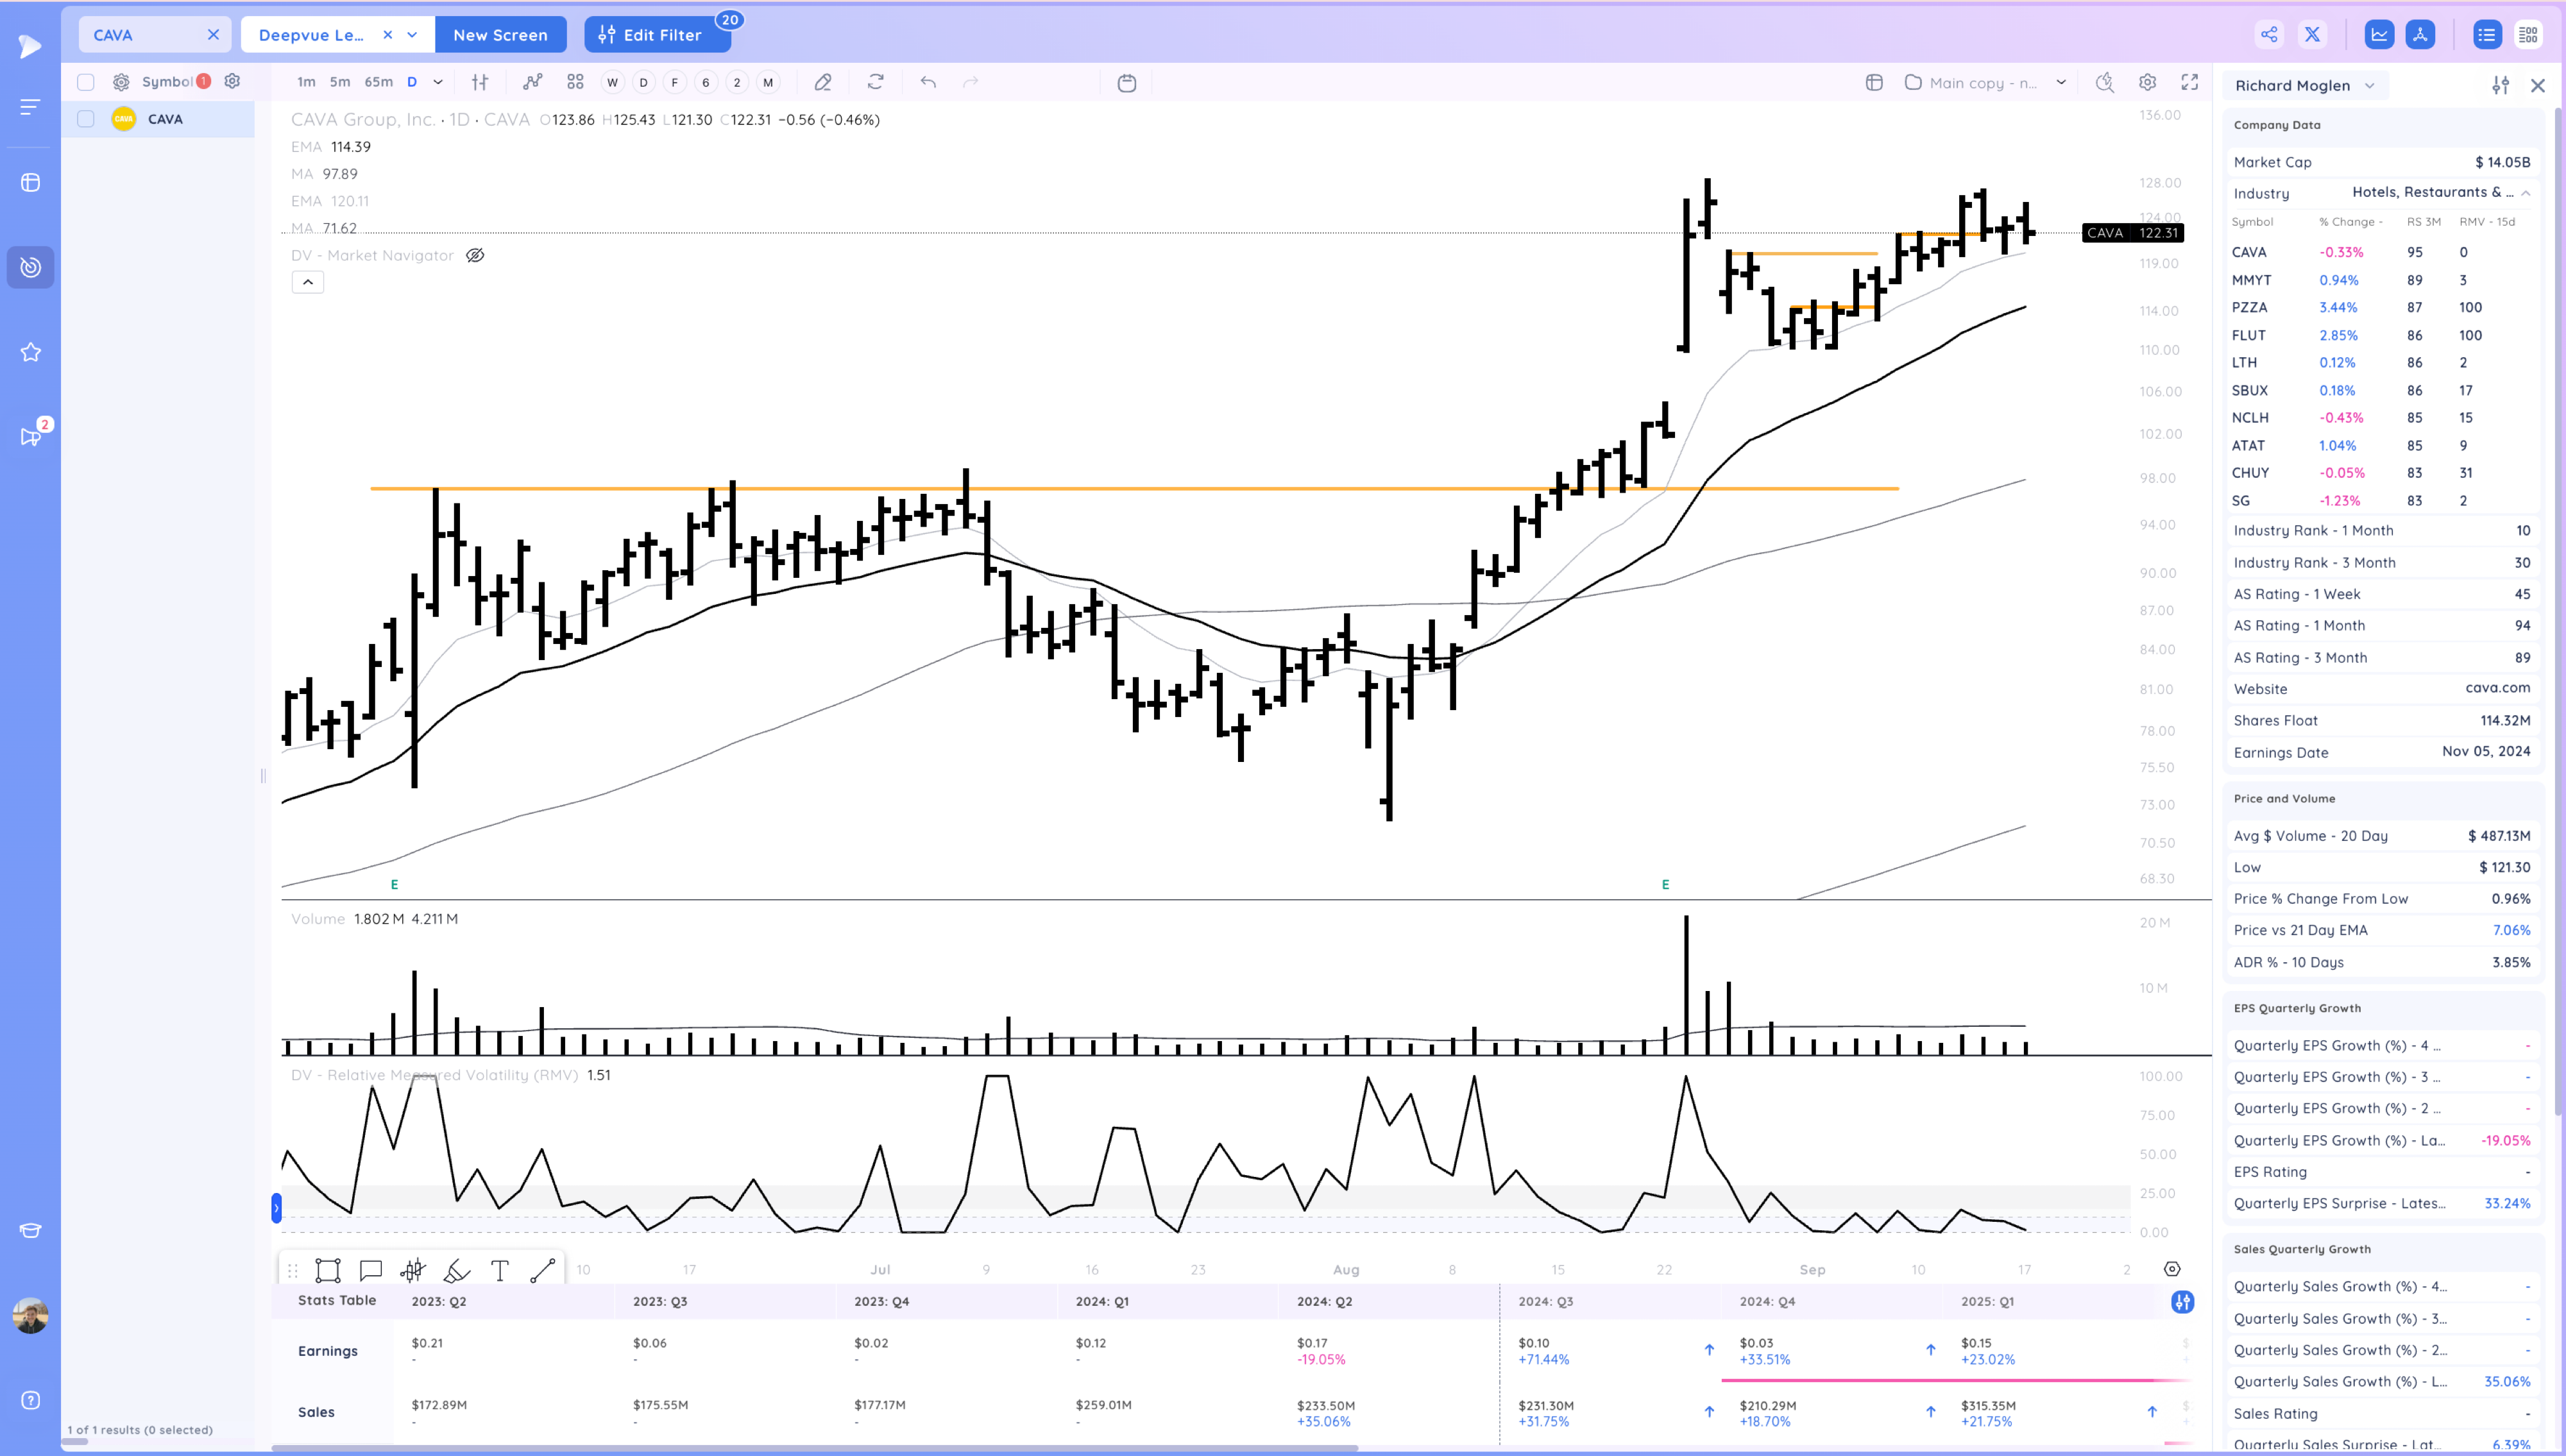Click the fullscreen chart icon
Image resolution: width=2566 pixels, height=1456 pixels.
pos(2189,82)
